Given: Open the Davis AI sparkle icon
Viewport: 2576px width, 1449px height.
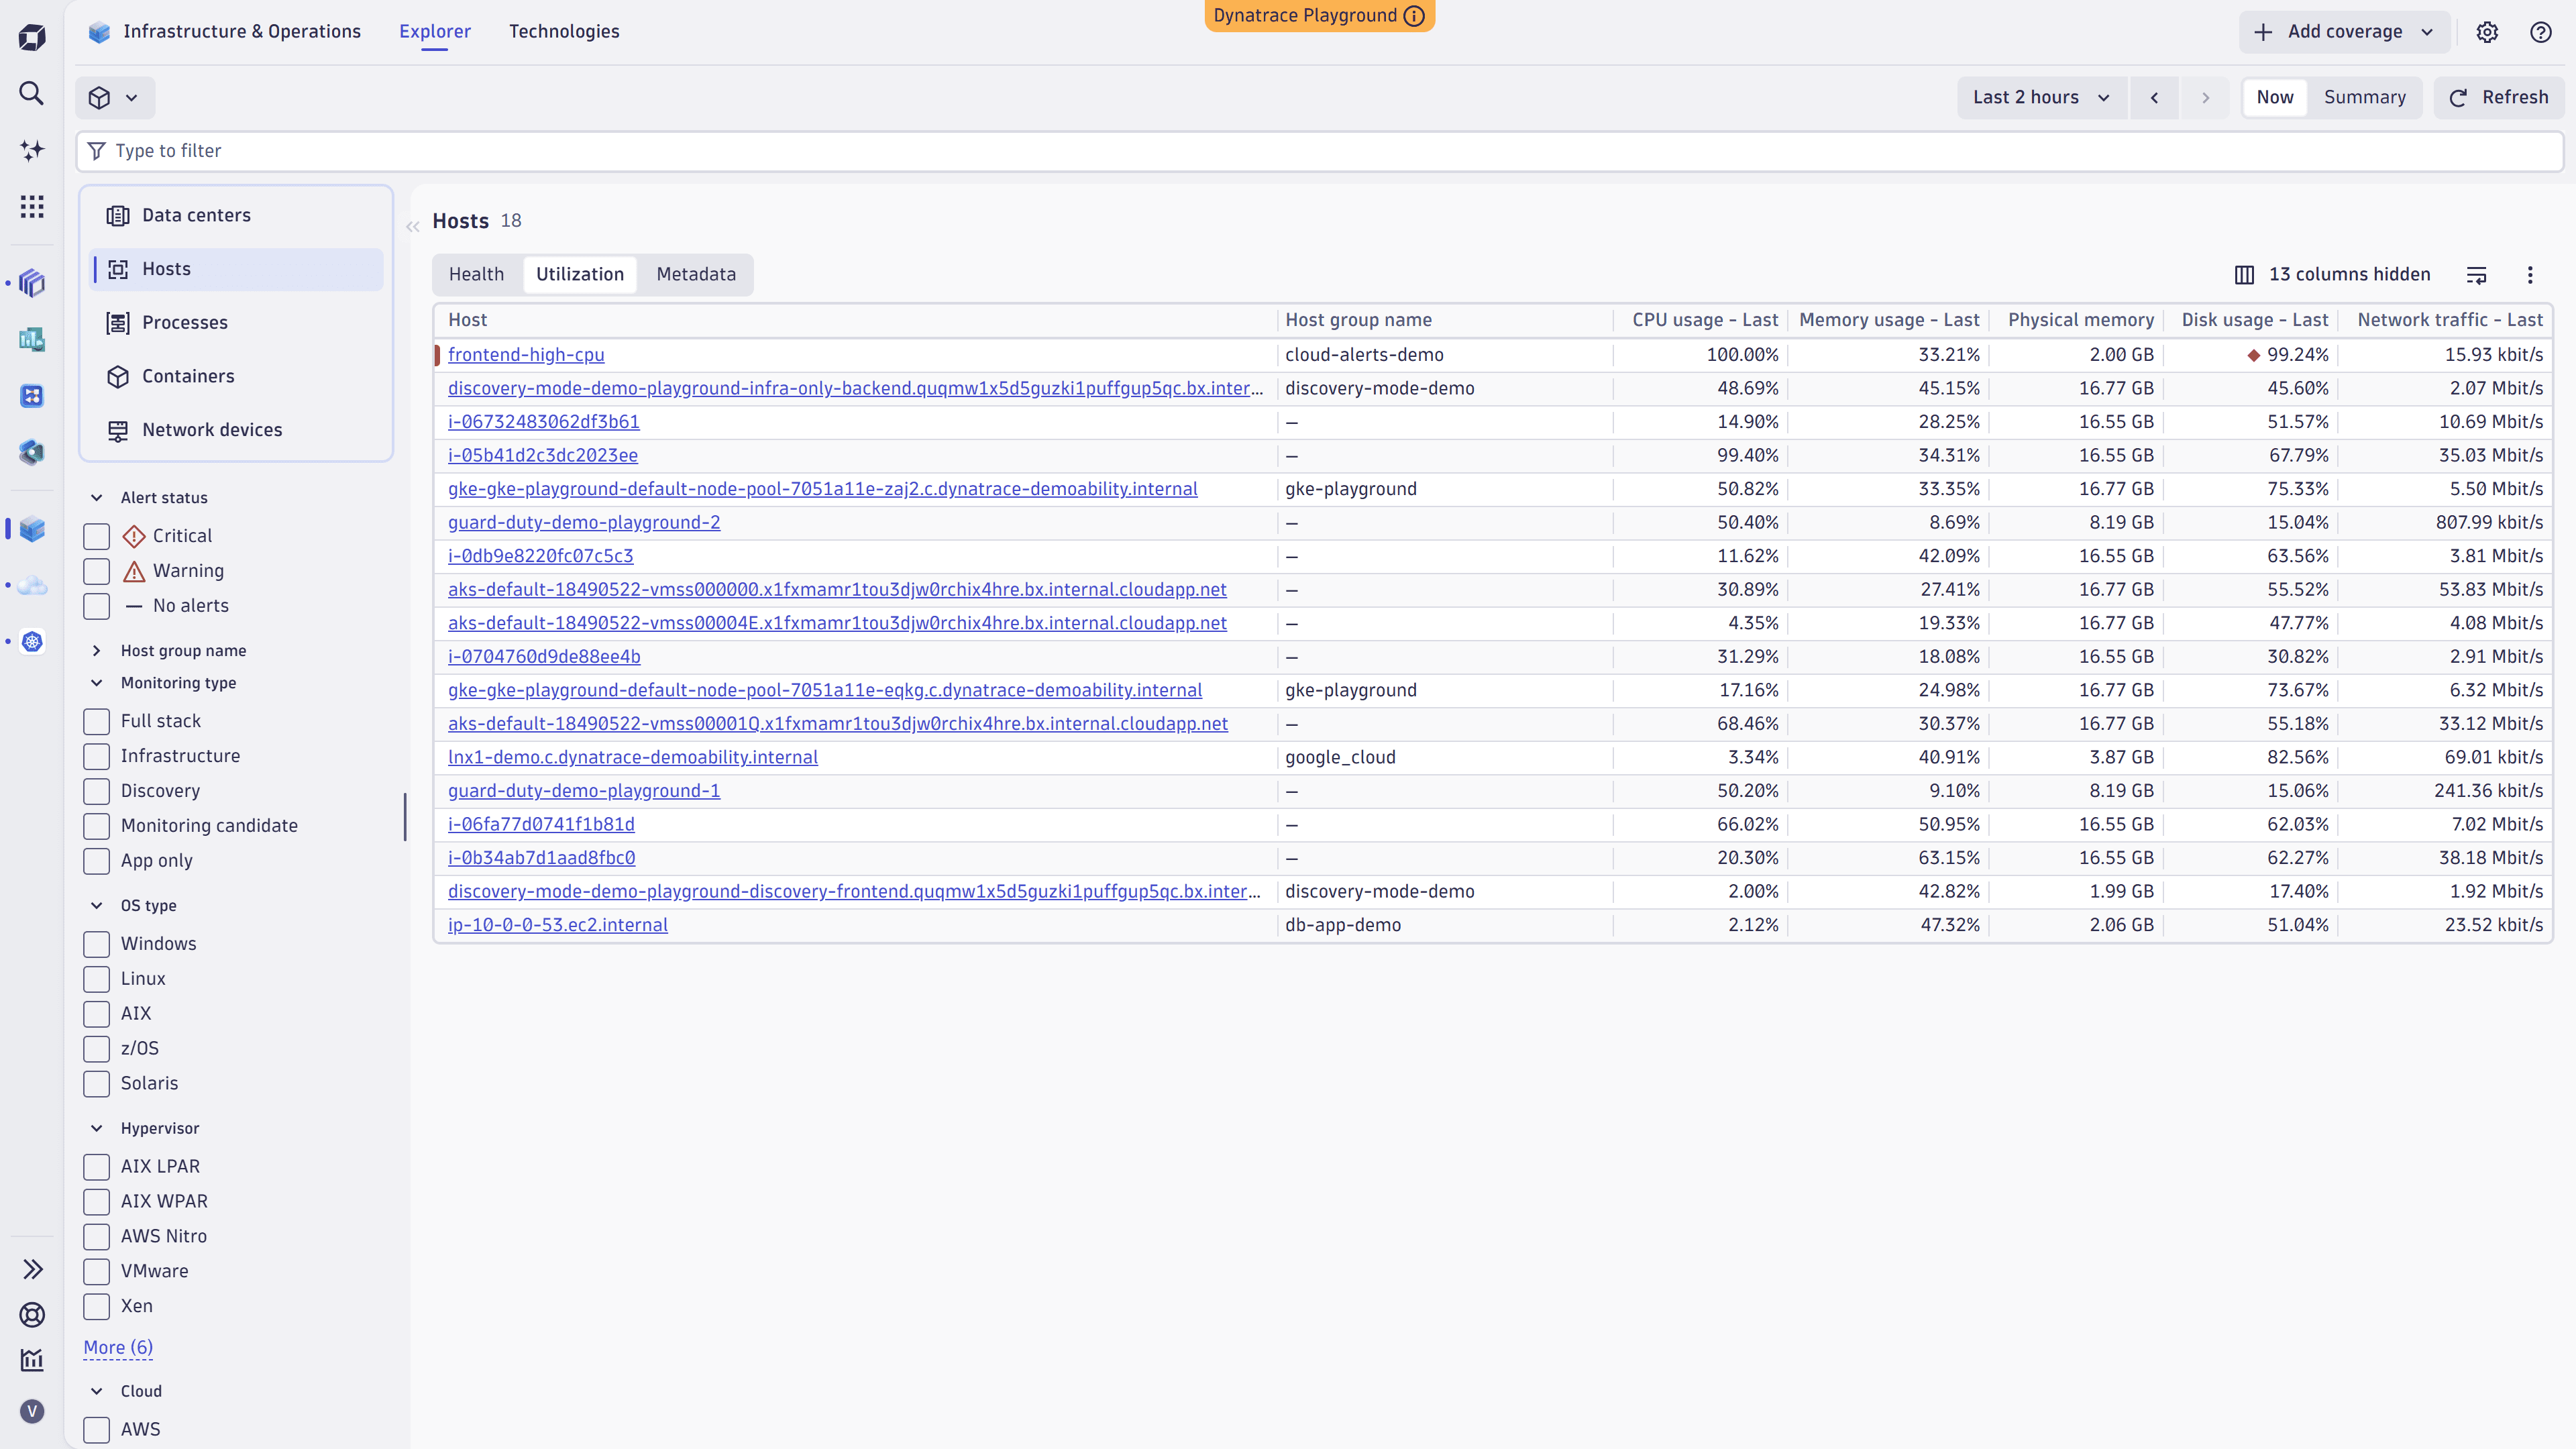Looking at the screenshot, I should coord(32,150).
